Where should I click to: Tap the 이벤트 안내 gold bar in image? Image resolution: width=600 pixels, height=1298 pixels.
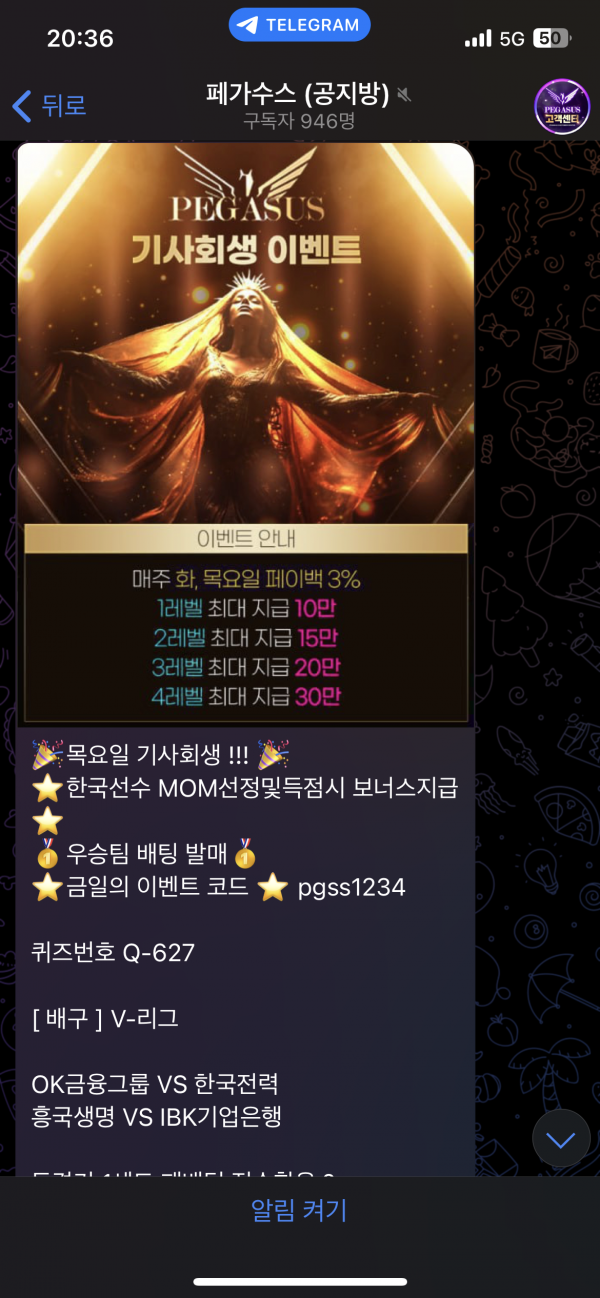[x=246, y=539]
